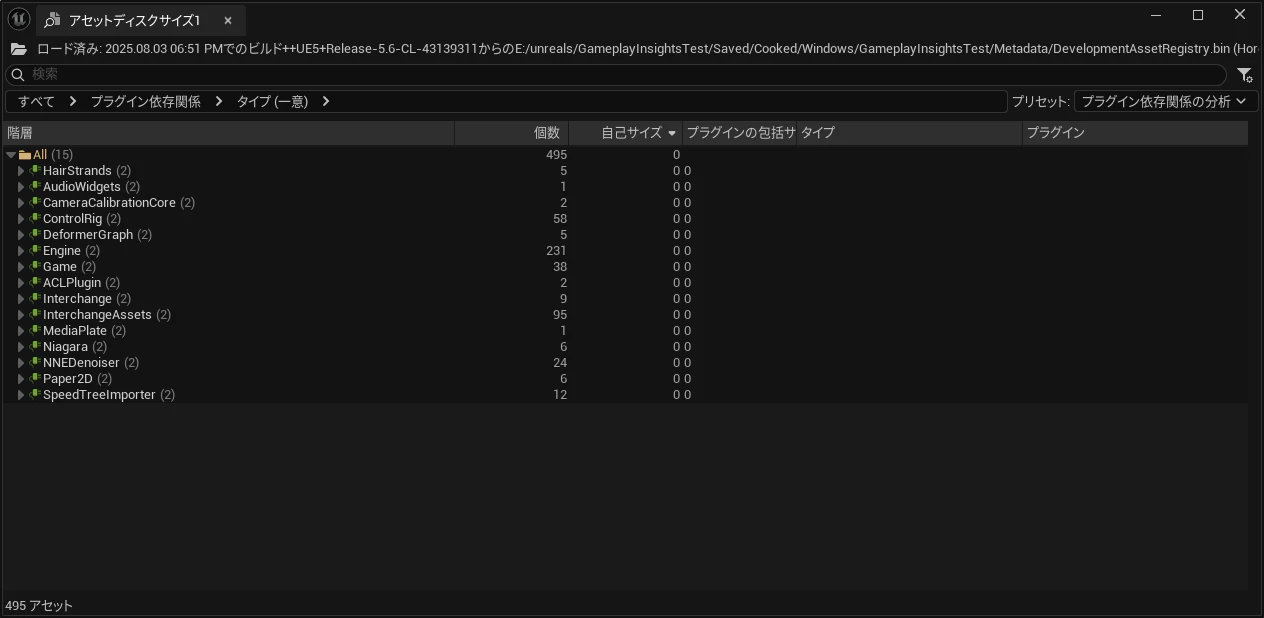
Task: Select the MediaPlate row text
Action: click(75, 331)
